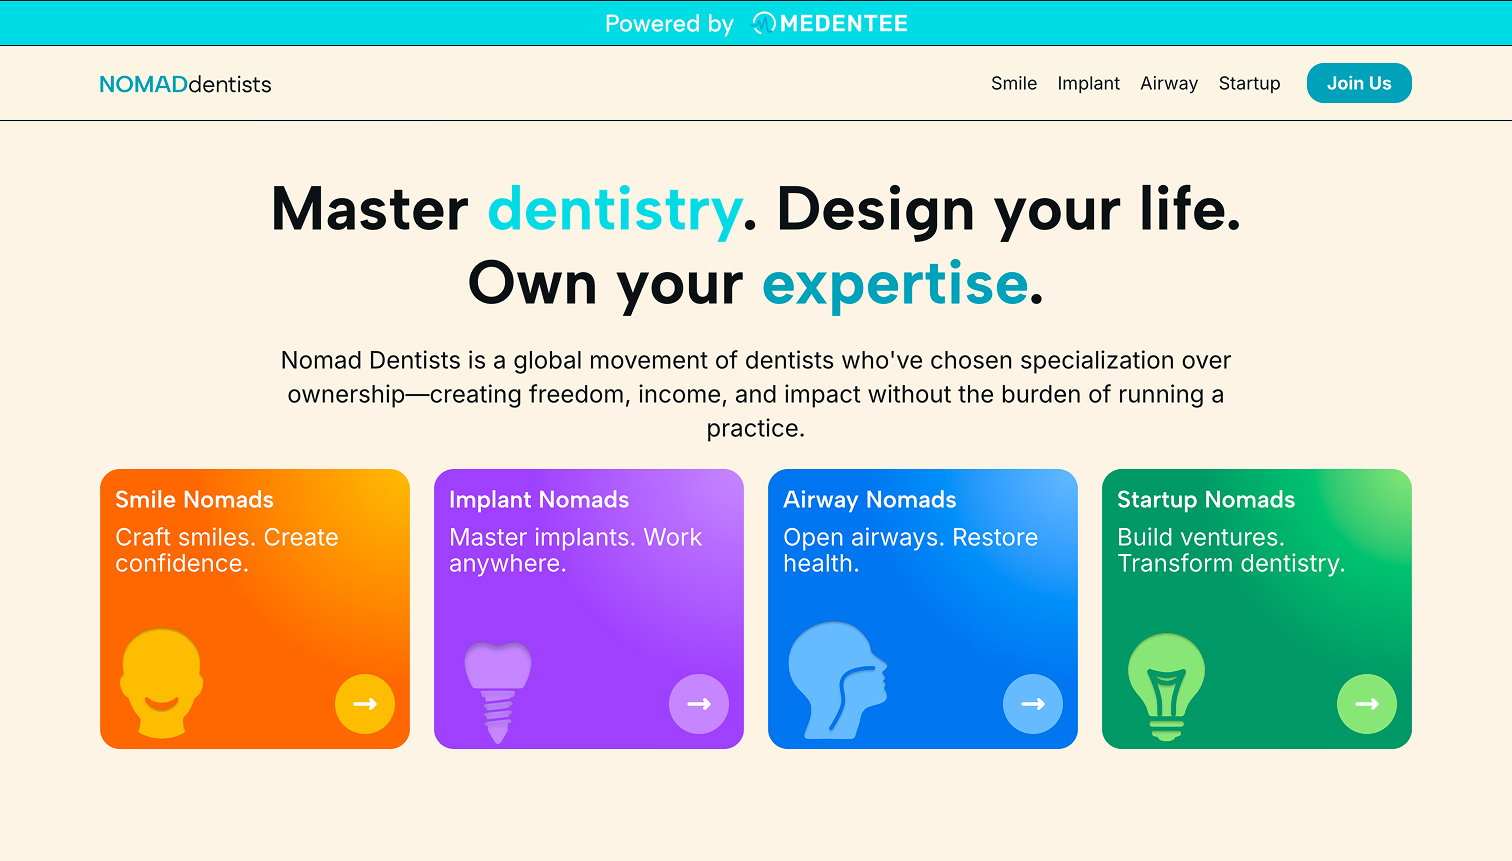Viewport: 1512px width, 861px height.
Task: Click the yellow arrow on Smile Nomads card
Action: pyautogui.click(x=365, y=704)
